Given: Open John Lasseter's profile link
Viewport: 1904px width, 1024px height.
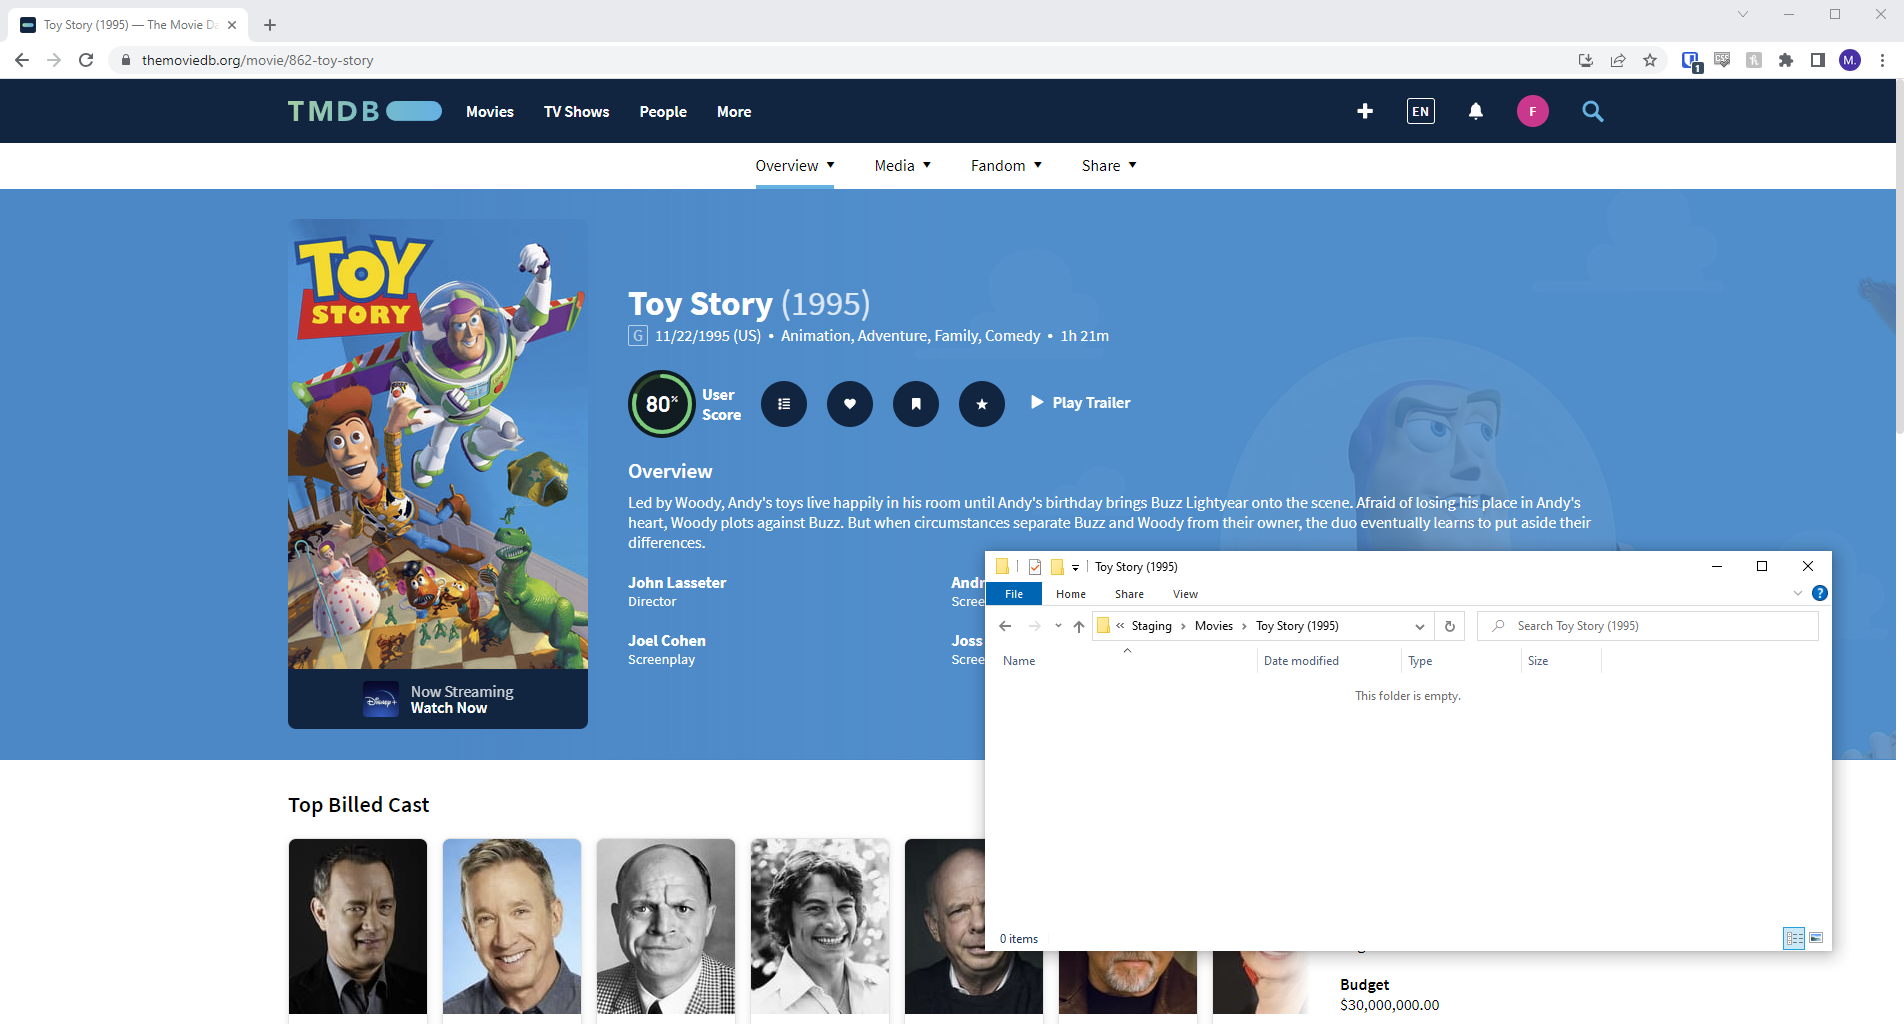Looking at the screenshot, I should (x=677, y=583).
